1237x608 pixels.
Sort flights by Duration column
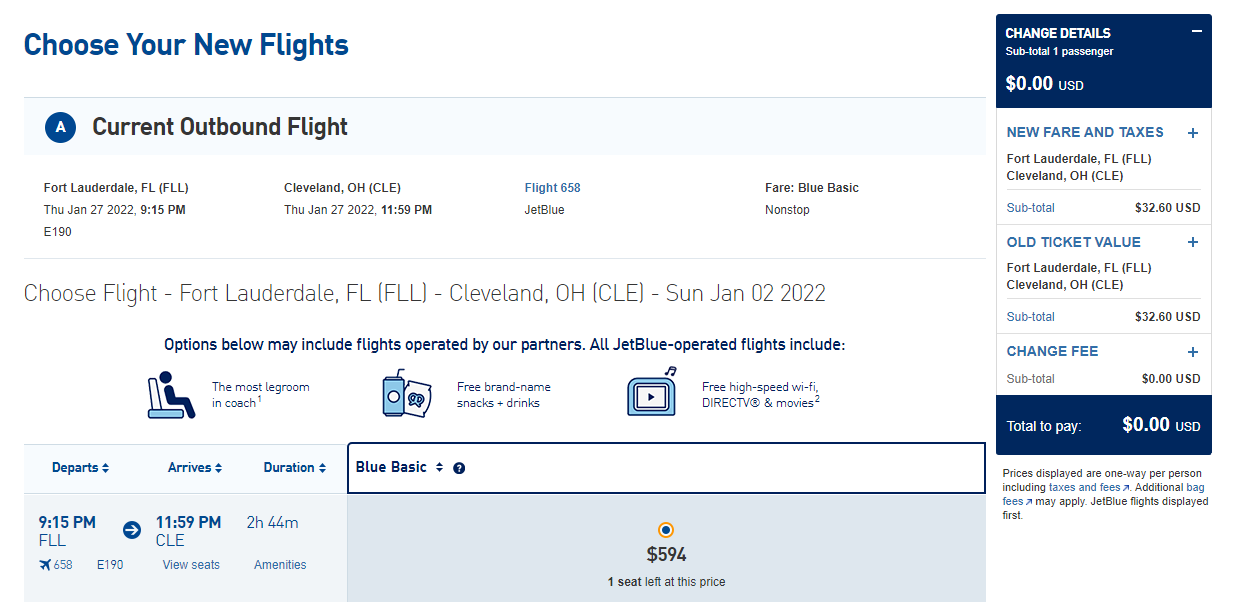coord(295,468)
